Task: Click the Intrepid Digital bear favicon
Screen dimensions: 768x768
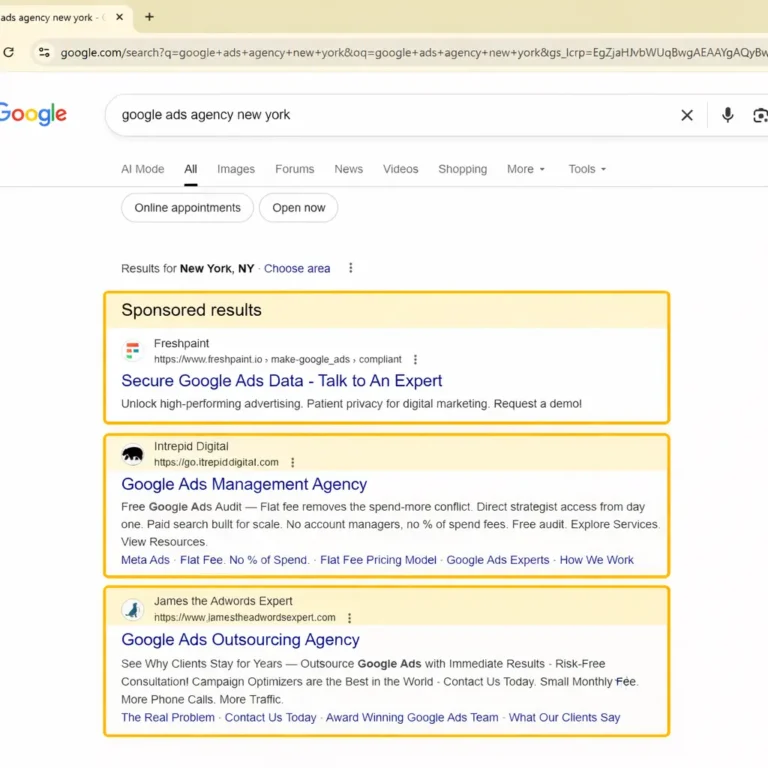Action: point(133,454)
